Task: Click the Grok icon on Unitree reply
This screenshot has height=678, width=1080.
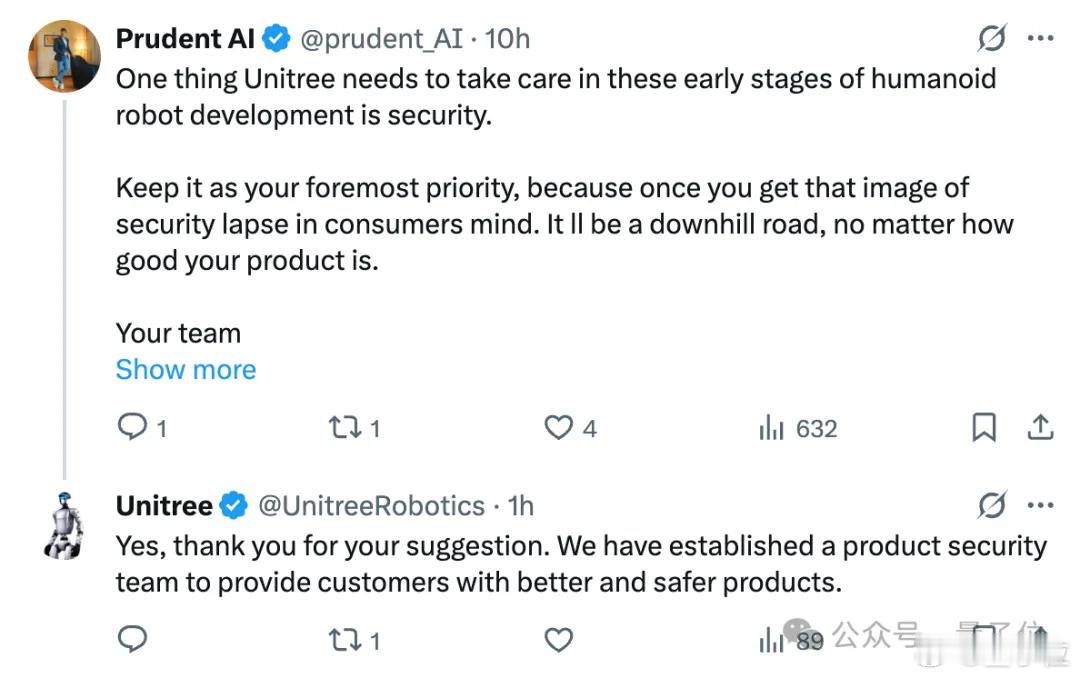Action: pos(992,507)
